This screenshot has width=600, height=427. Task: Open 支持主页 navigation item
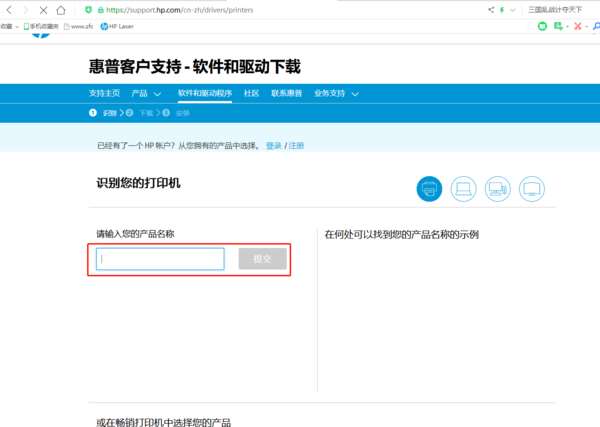coord(104,93)
